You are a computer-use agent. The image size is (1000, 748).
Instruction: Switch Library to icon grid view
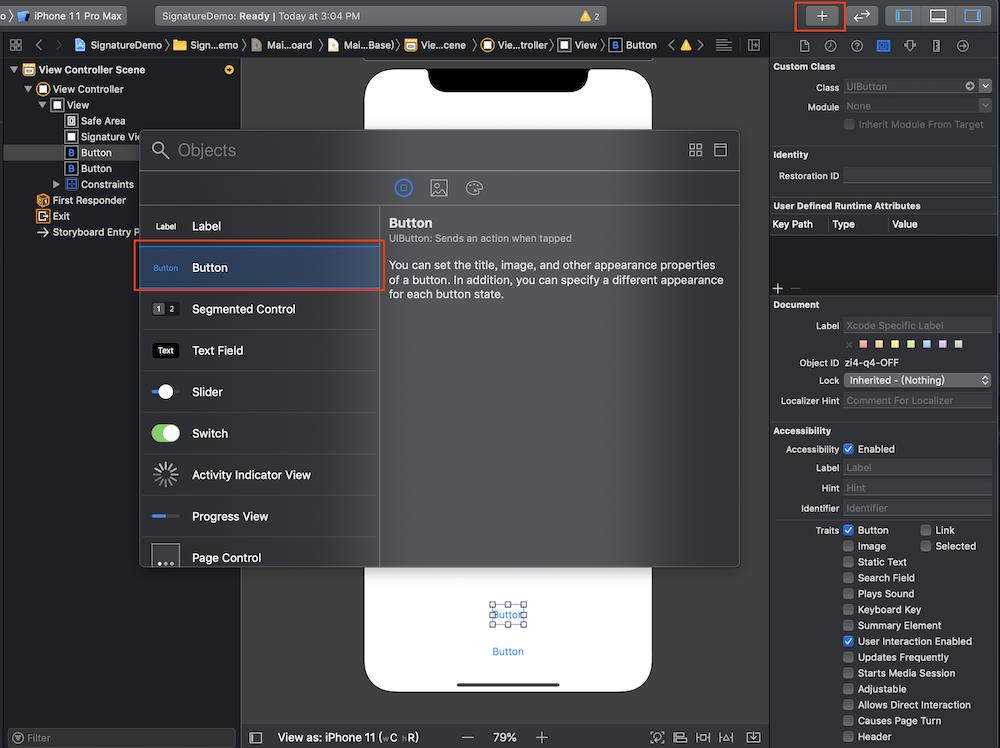[x=695, y=150]
